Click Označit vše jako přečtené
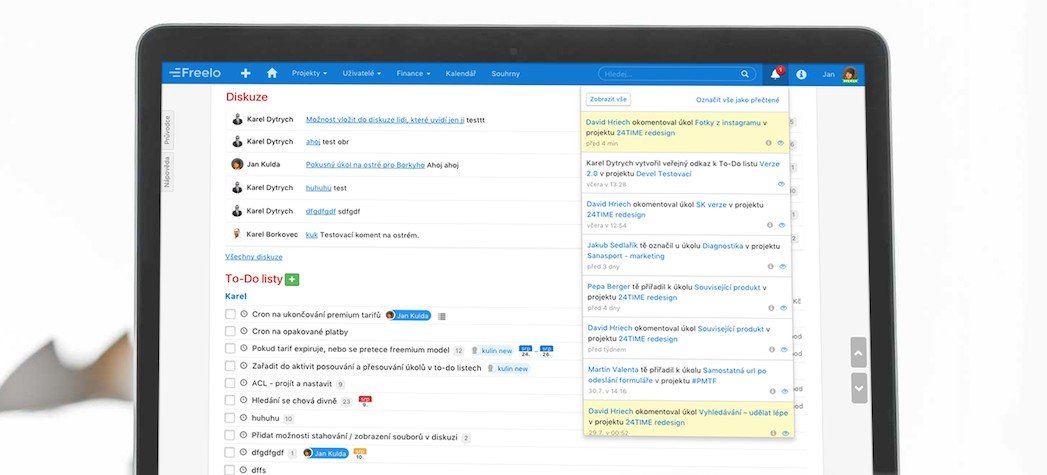1047x475 pixels. 737,100
